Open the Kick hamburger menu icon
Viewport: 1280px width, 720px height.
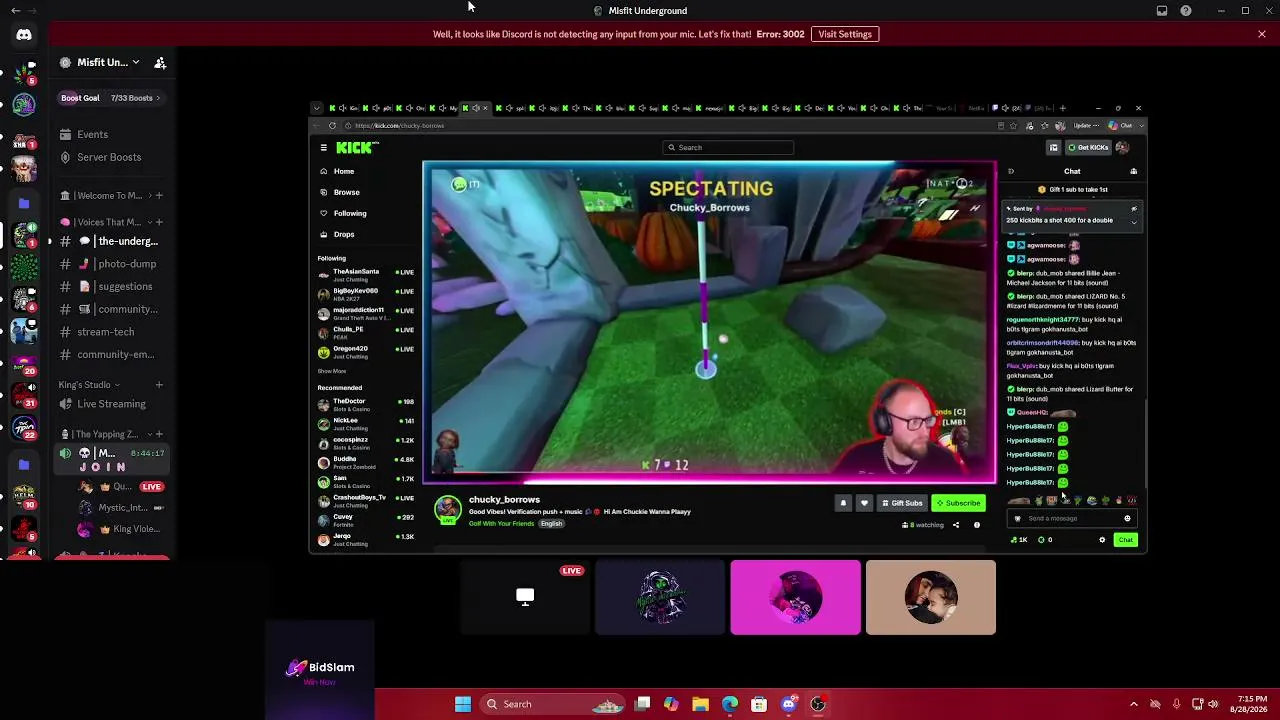pos(323,148)
